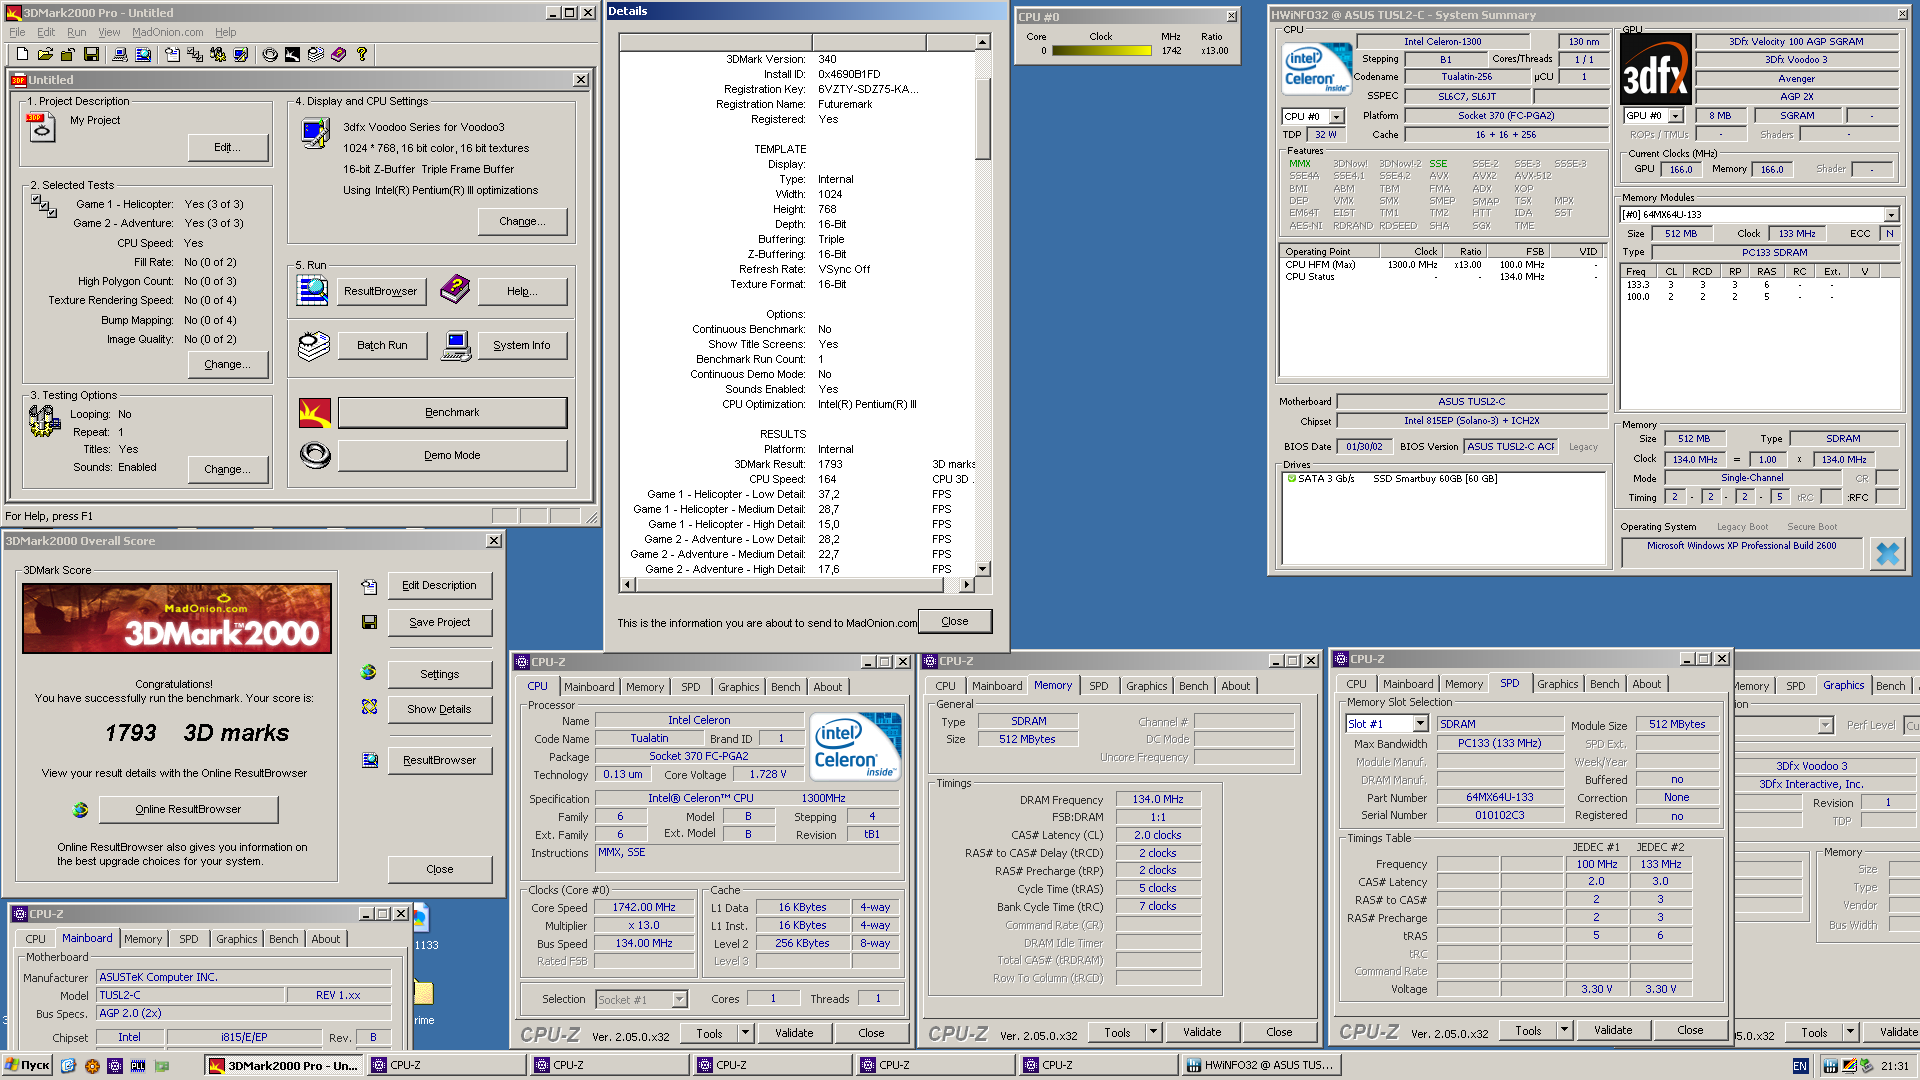Click the blue X close icon in HWiNFO32
This screenshot has width=1920, height=1080.
1887,553
